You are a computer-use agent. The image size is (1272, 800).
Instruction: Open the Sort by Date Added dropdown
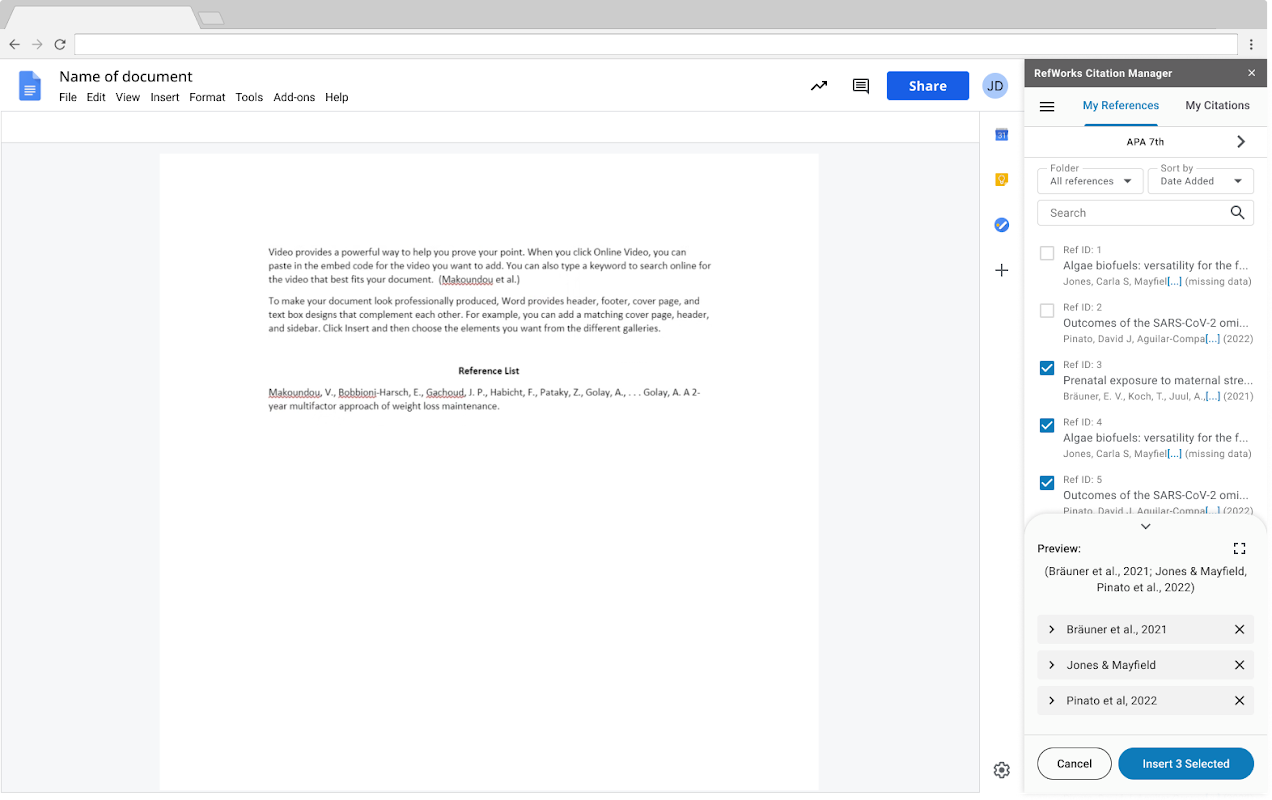pos(1201,180)
